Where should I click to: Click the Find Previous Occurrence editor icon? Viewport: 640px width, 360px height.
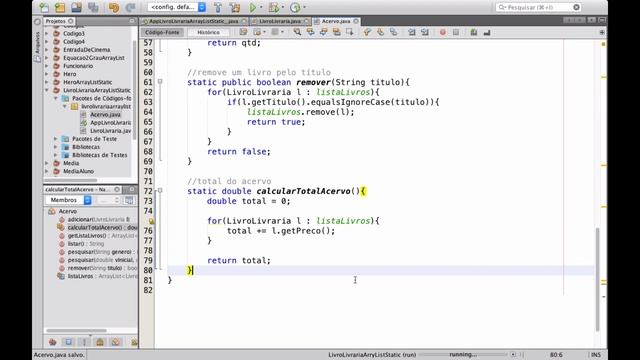click(310, 32)
